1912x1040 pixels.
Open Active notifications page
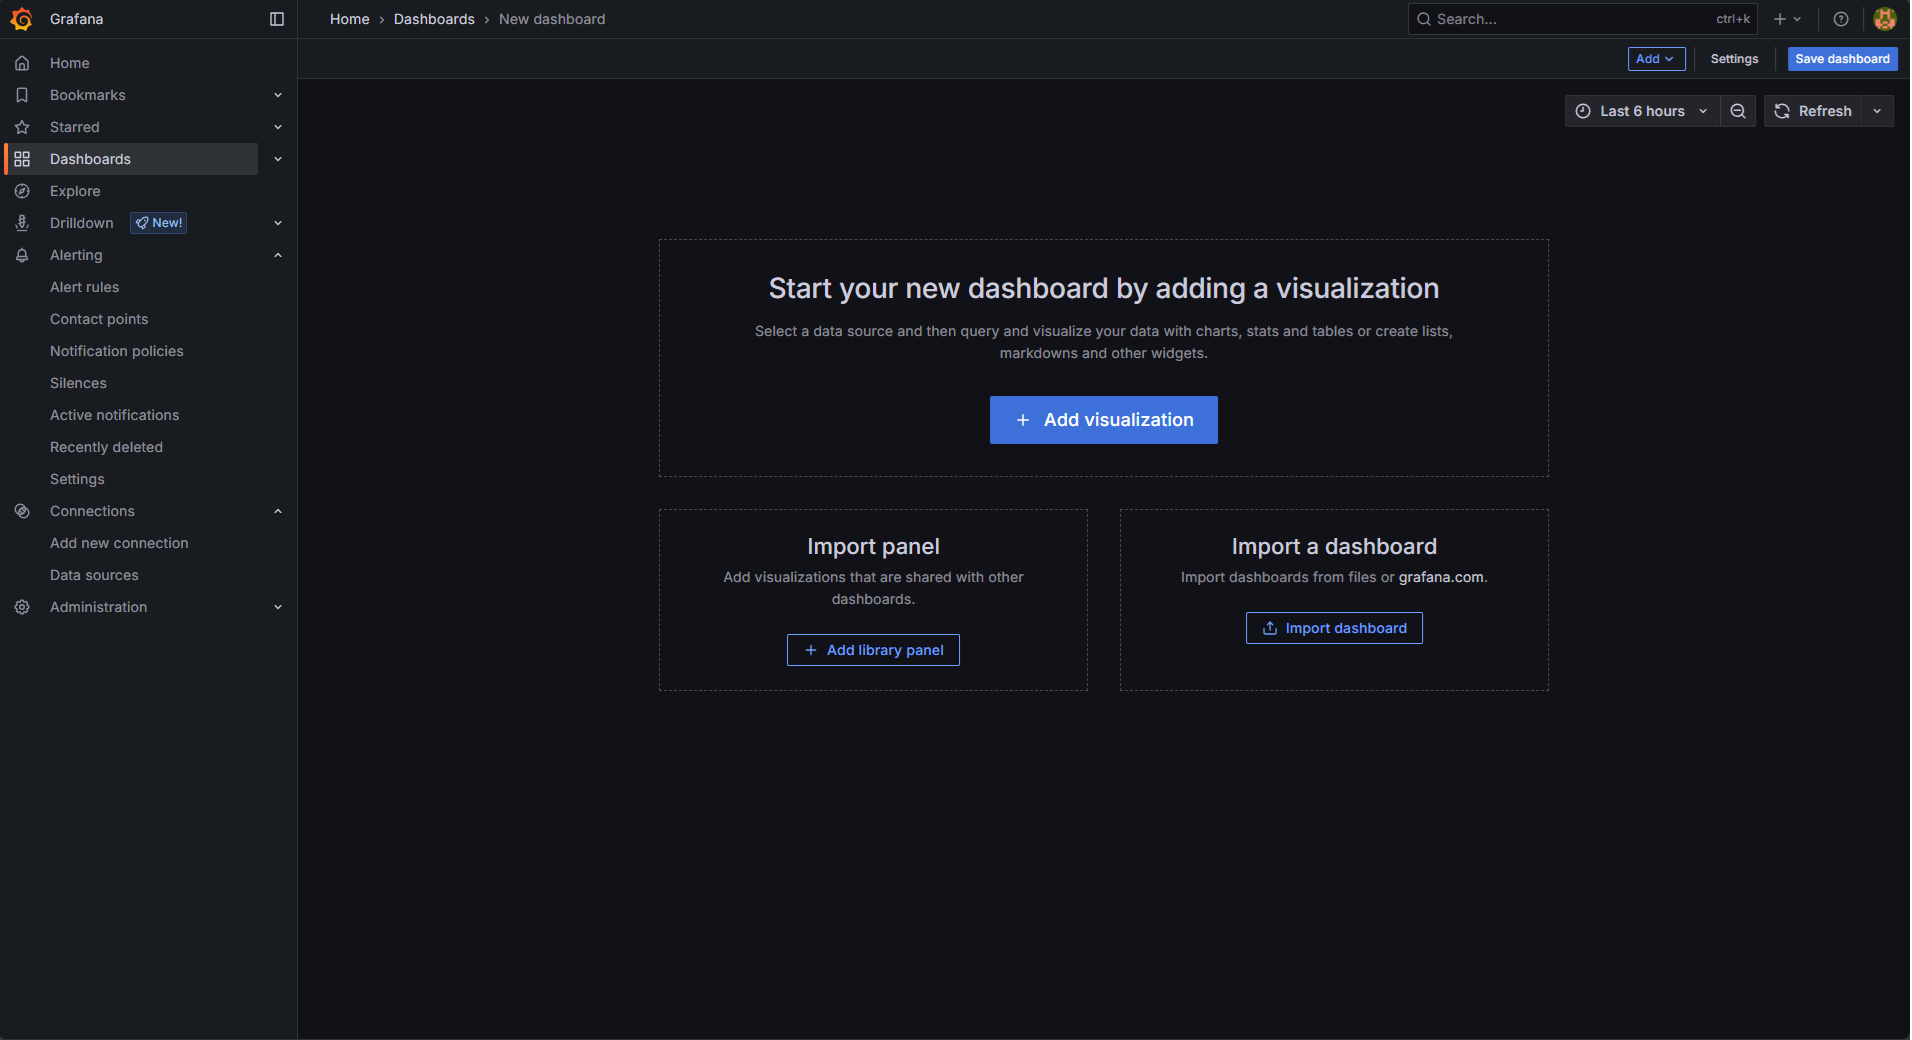115,415
